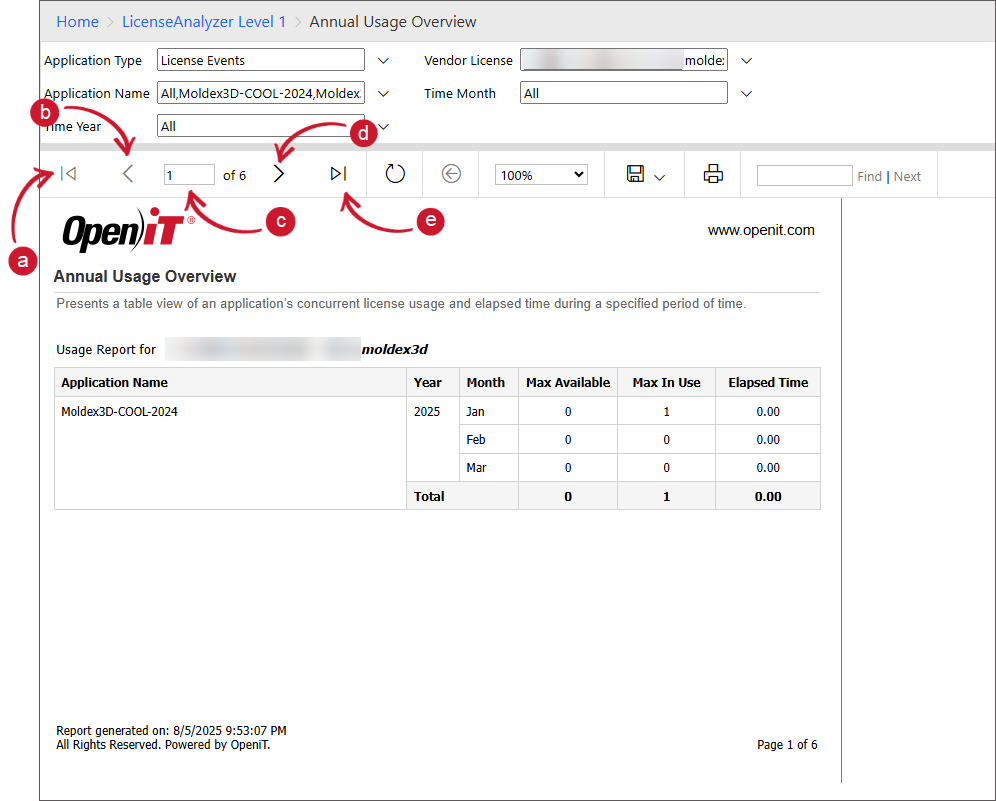
Task: Go to the first report page
Action: coord(69,173)
